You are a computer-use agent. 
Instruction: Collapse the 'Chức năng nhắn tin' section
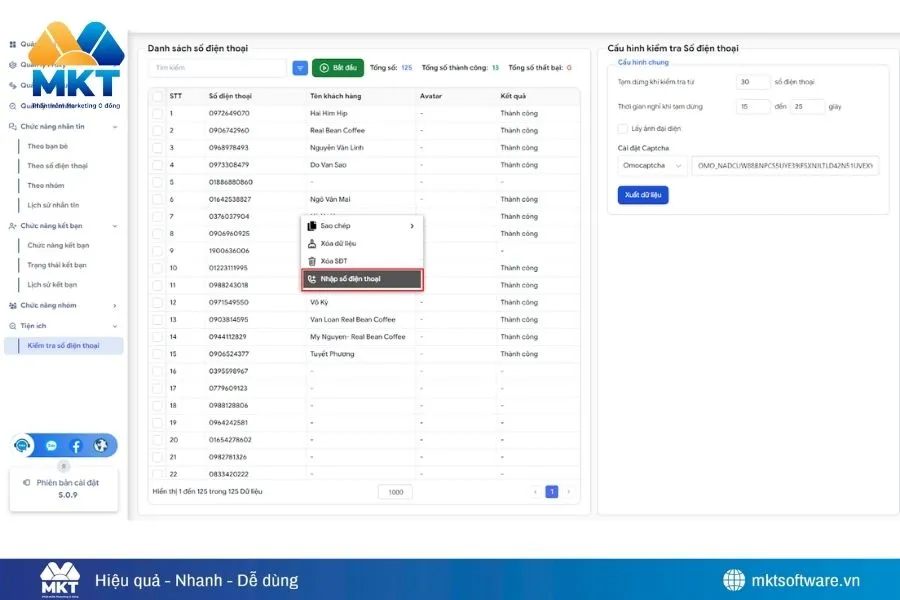115,127
